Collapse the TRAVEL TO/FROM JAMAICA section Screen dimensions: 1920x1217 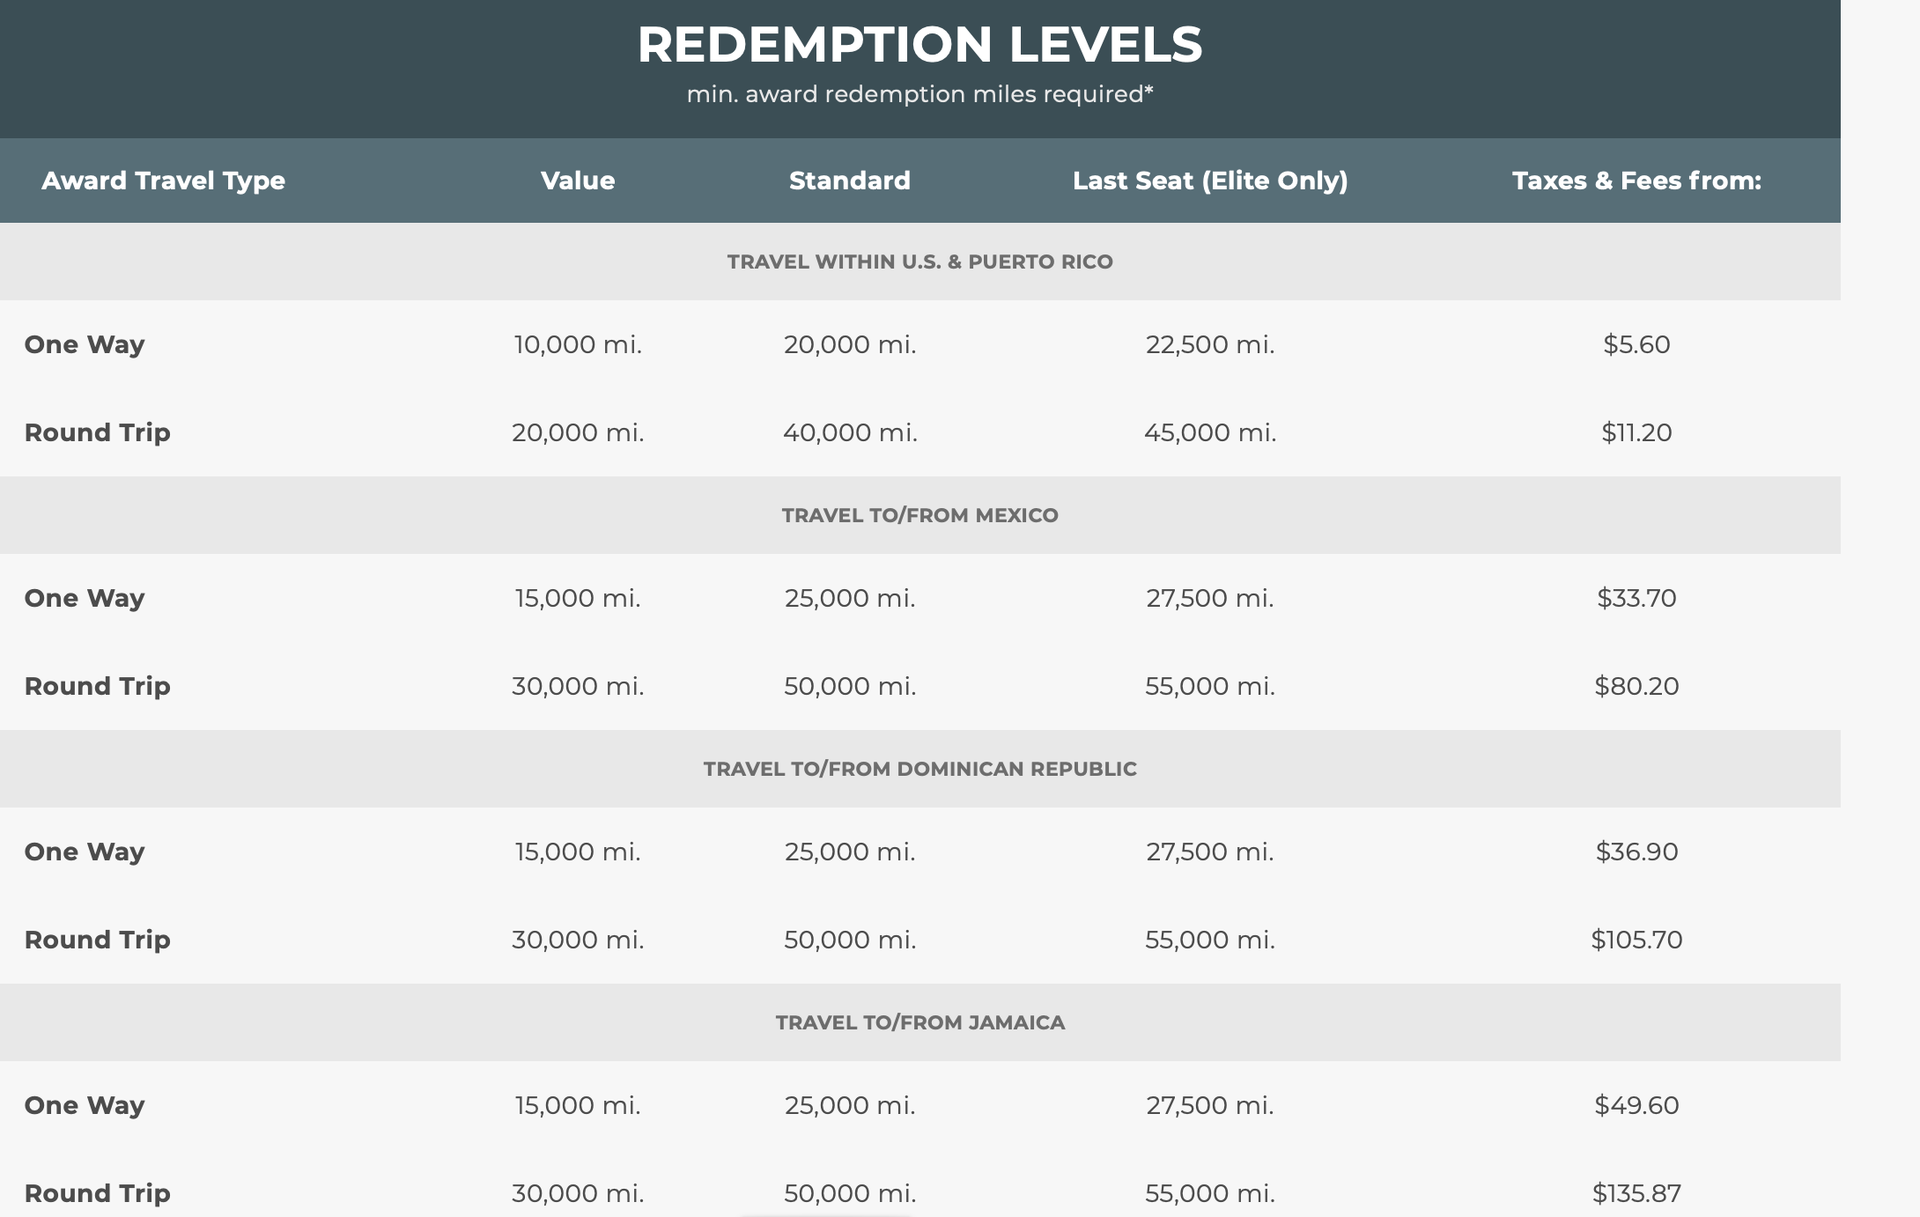[920, 1022]
